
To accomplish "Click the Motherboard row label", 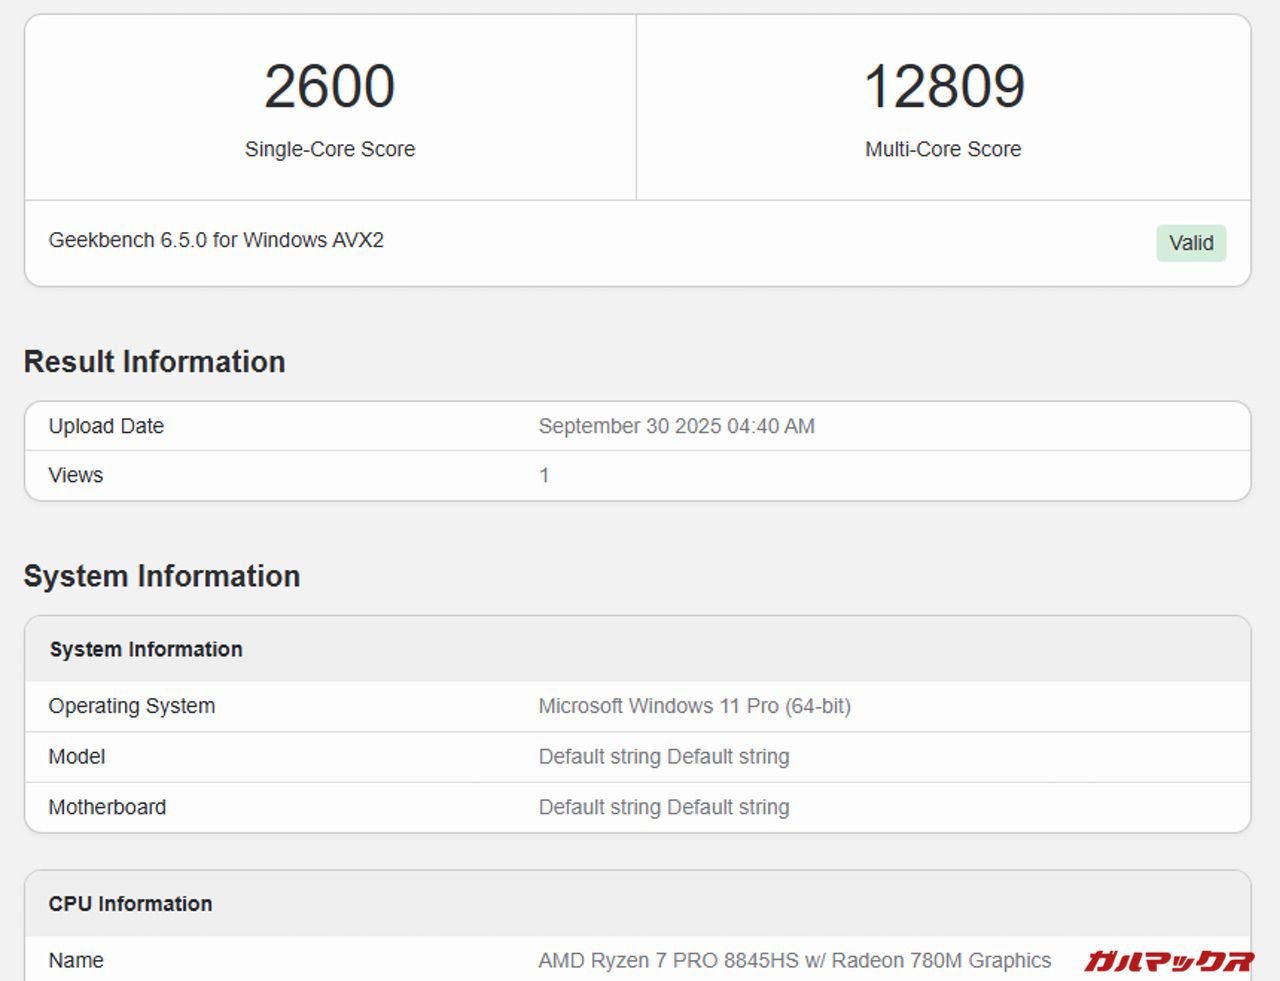I will (x=107, y=807).
